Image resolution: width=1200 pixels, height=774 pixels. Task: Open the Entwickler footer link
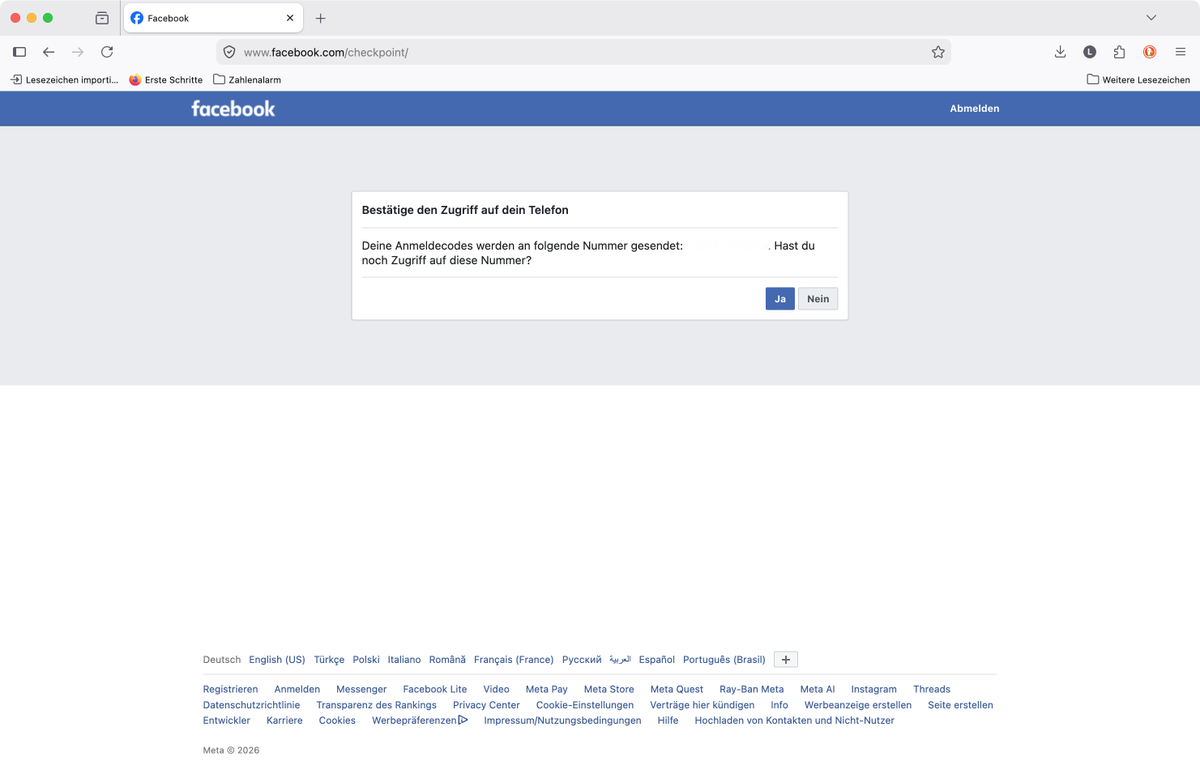(227, 720)
